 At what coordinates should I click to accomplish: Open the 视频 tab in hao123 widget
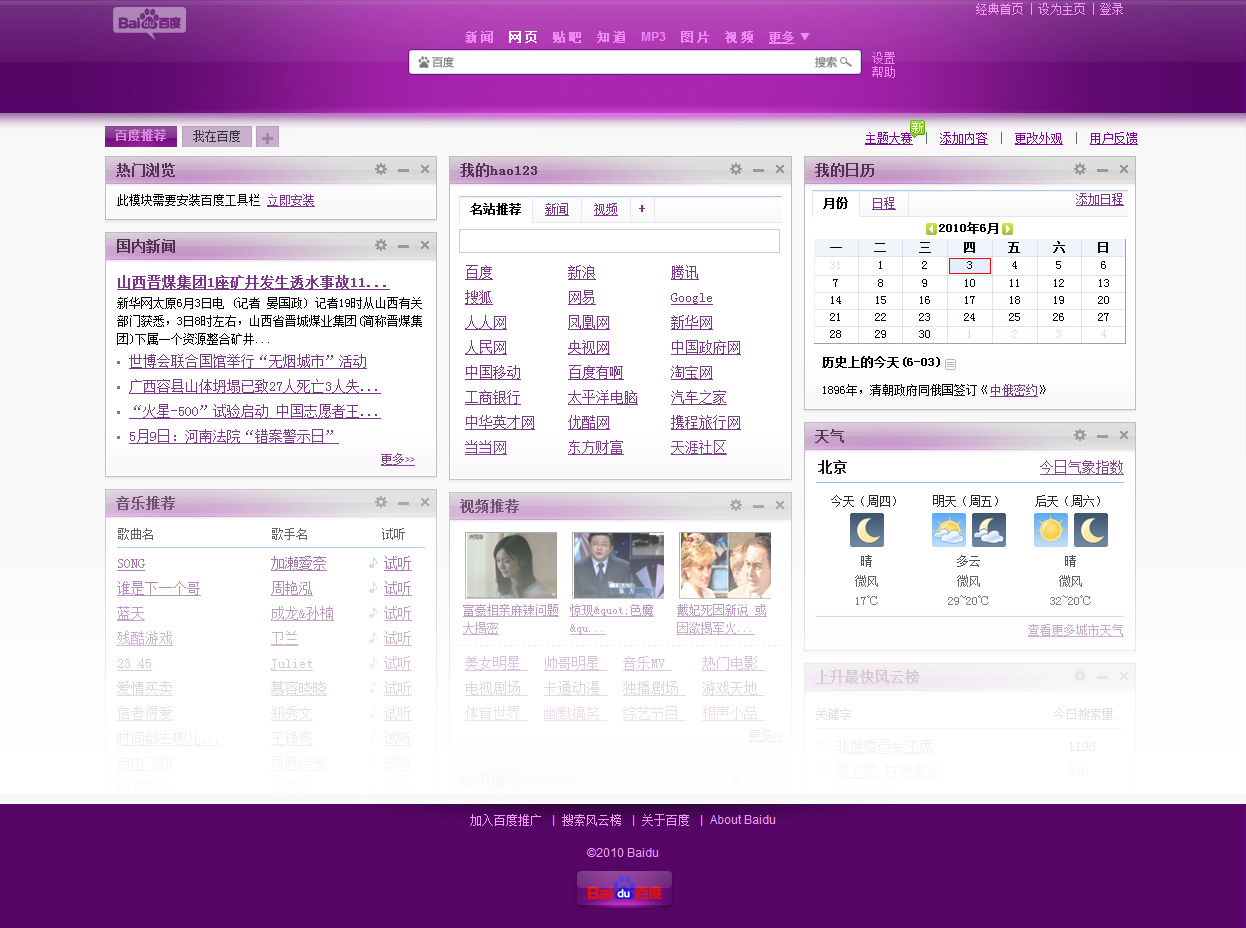606,209
